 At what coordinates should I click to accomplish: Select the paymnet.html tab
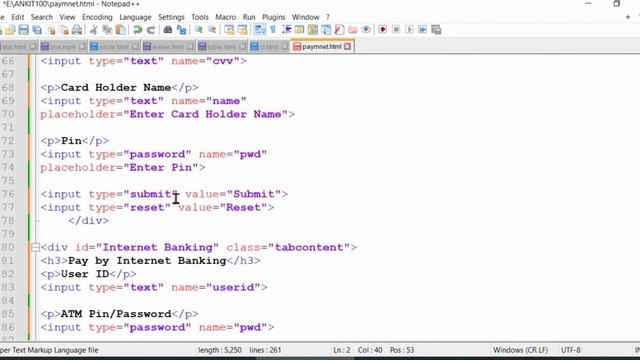321,47
